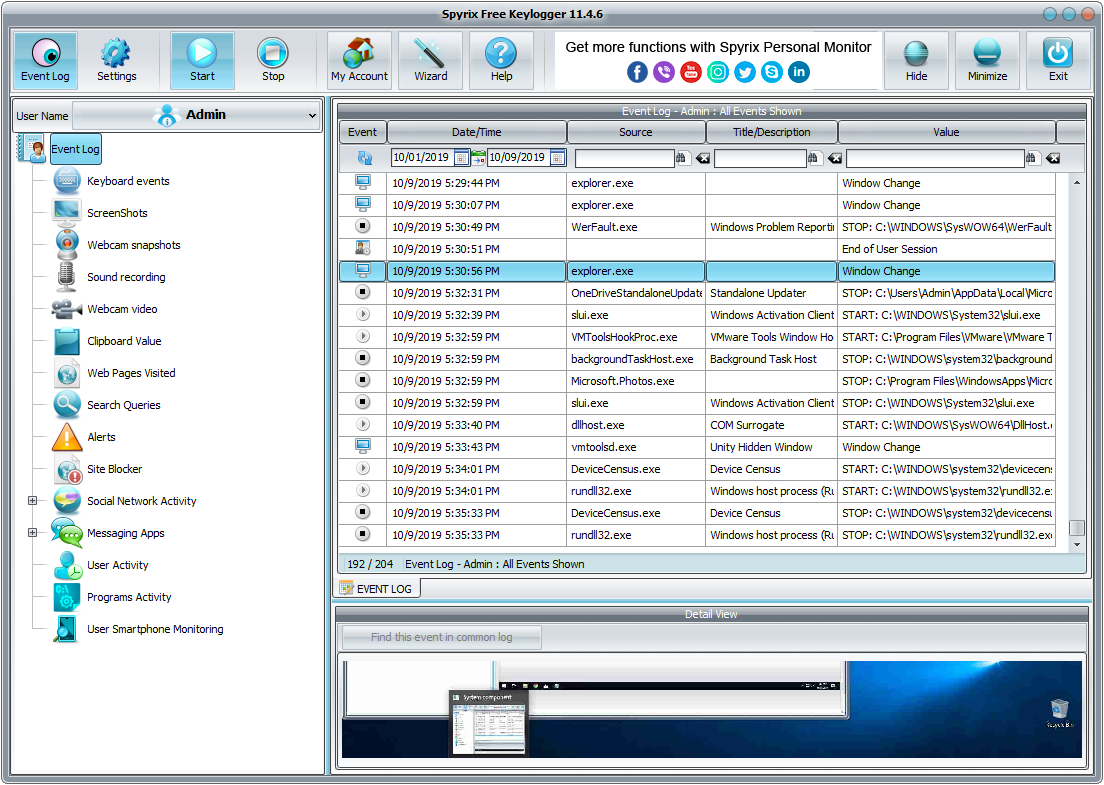Click the Source filter input field
1104x785 pixels.
coord(625,158)
